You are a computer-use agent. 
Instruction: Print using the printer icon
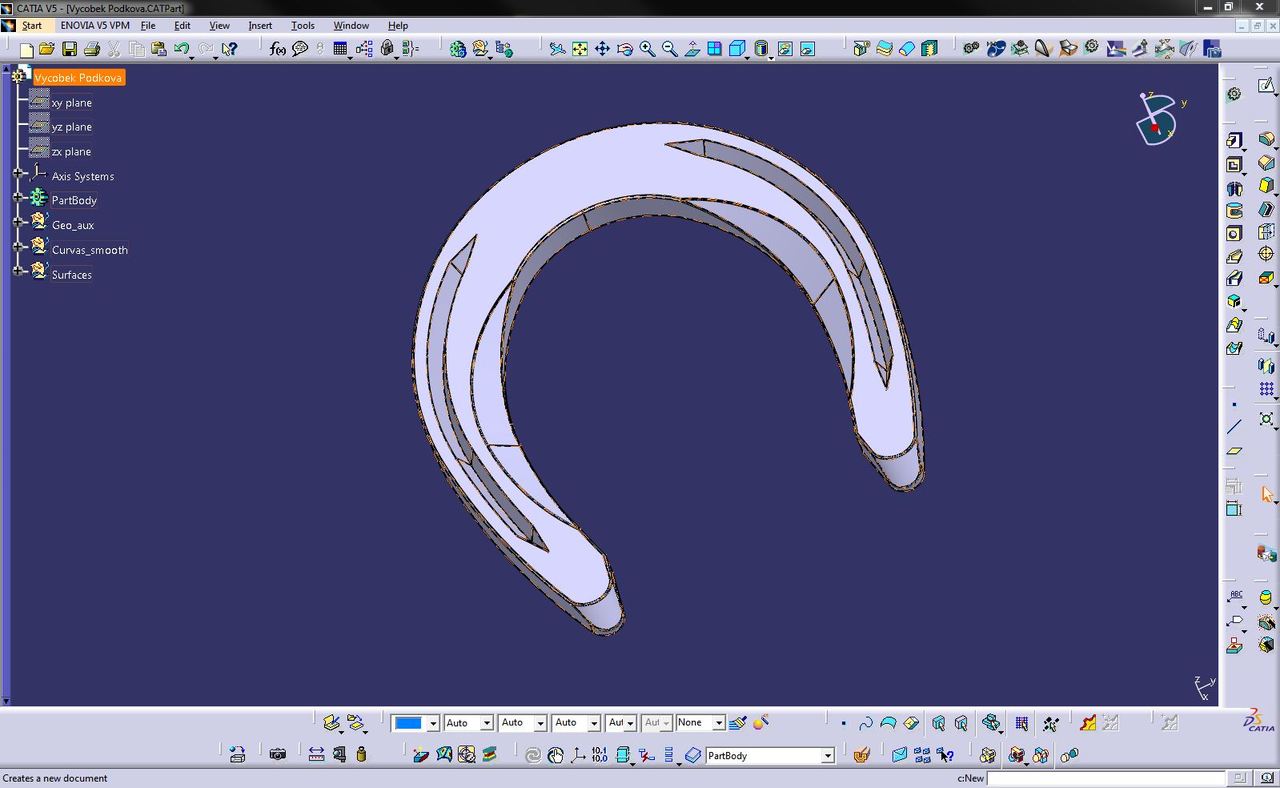click(92, 49)
